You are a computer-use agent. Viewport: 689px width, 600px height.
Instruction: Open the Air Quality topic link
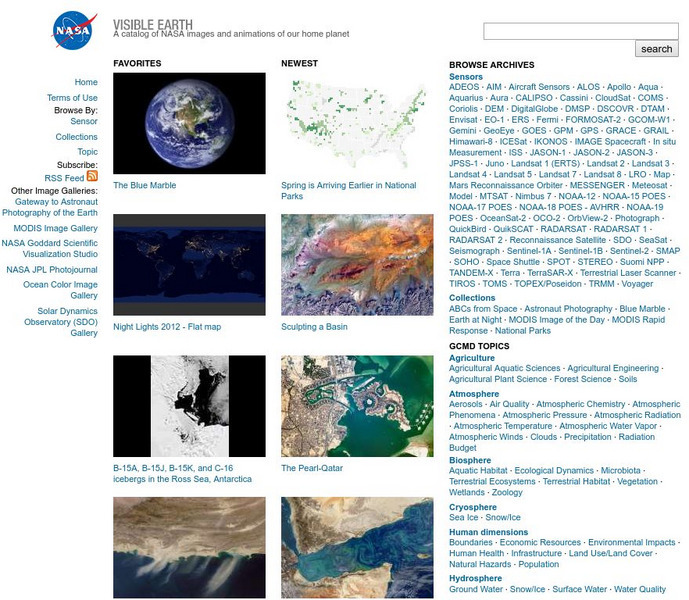tap(509, 404)
